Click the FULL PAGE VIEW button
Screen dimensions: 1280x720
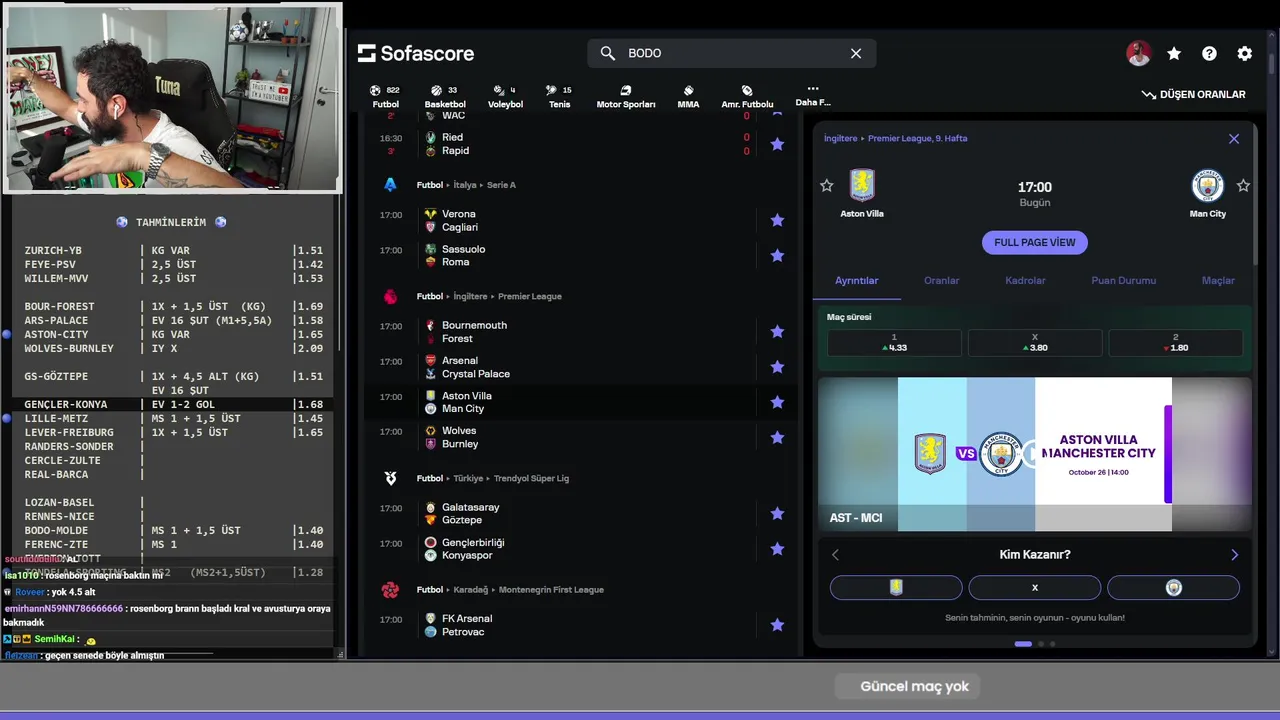pos(1035,242)
